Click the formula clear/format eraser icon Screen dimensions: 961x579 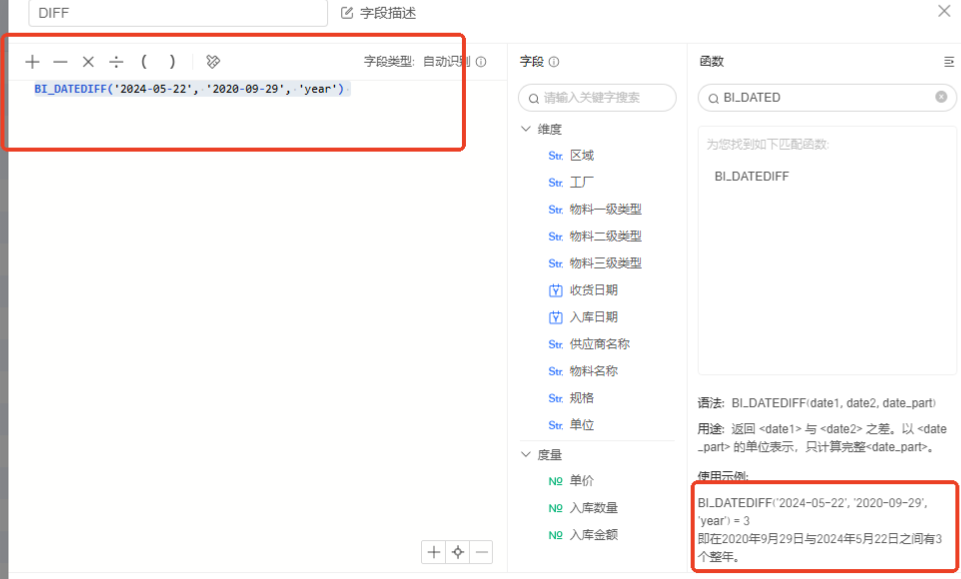[x=212, y=62]
